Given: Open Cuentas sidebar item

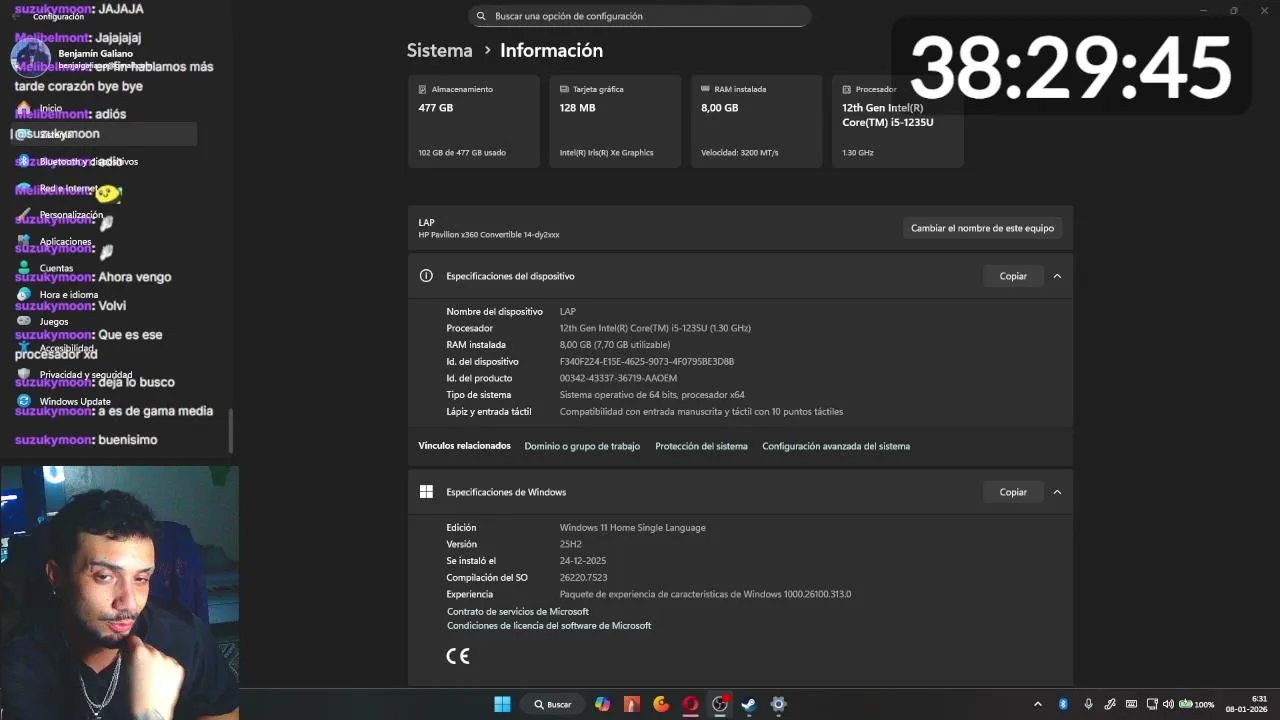Looking at the screenshot, I should pyautogui.click(x=105, y=268).
